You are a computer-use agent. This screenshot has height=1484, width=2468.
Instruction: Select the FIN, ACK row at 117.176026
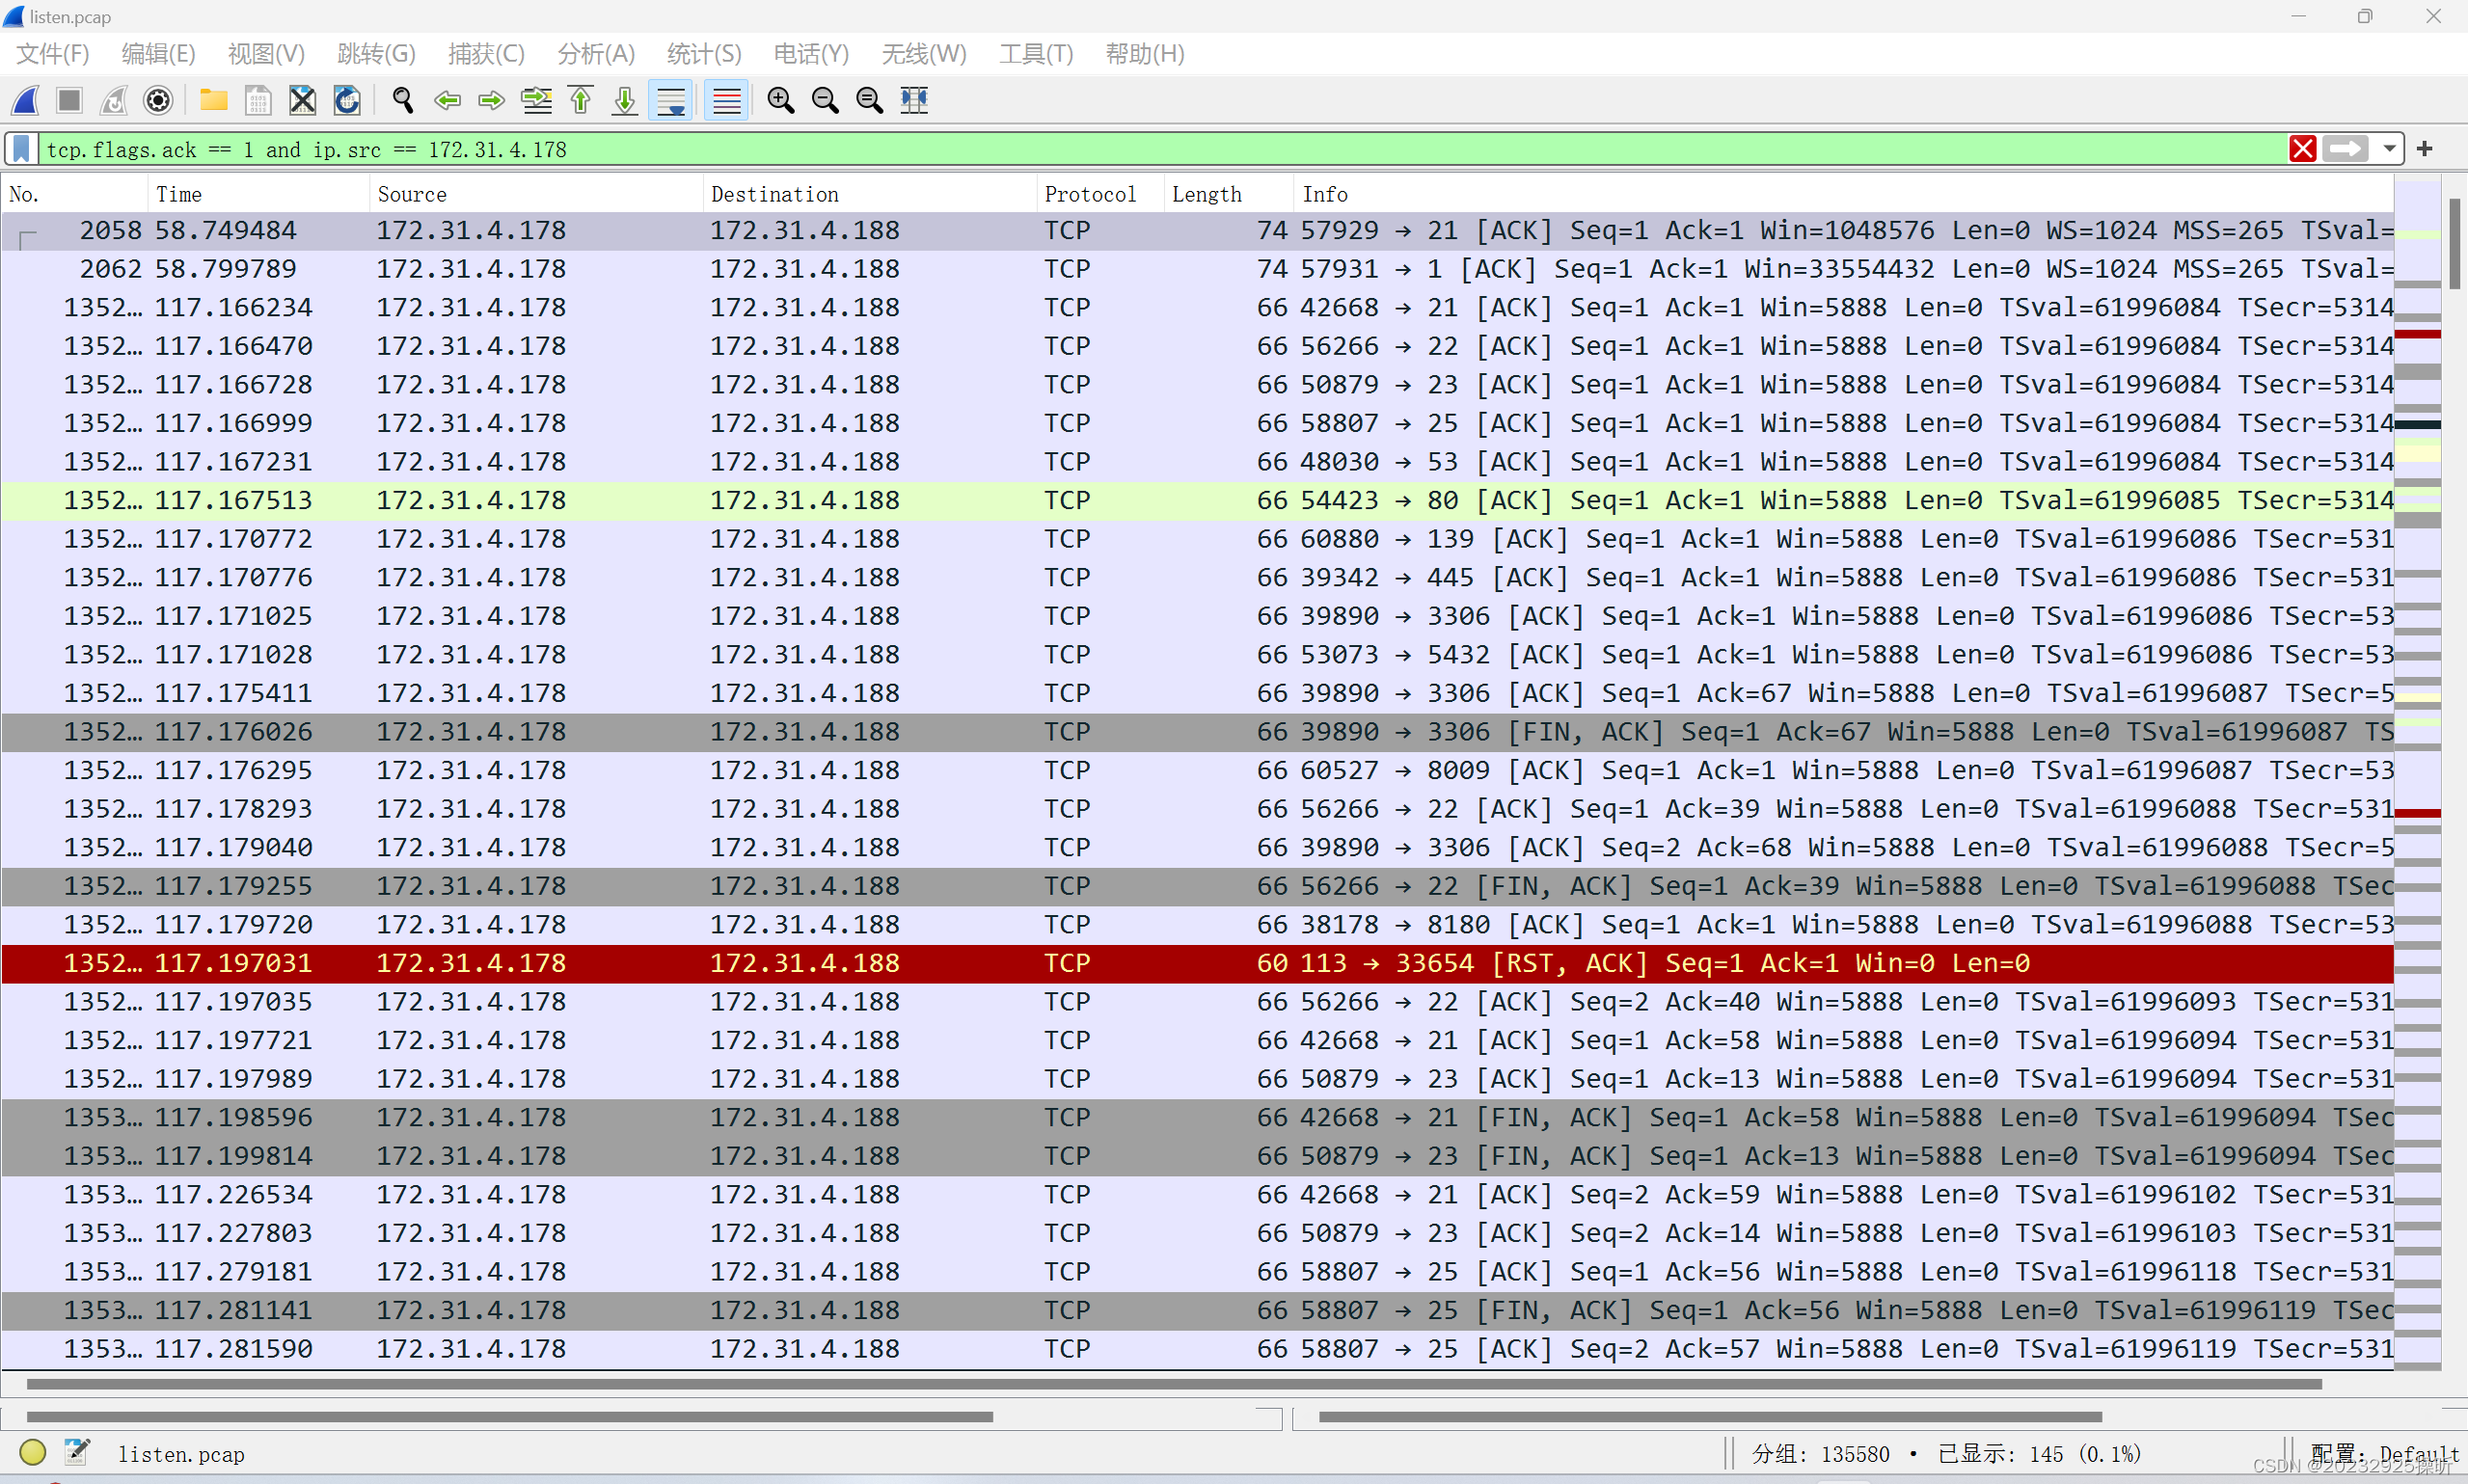[1198, 732]
